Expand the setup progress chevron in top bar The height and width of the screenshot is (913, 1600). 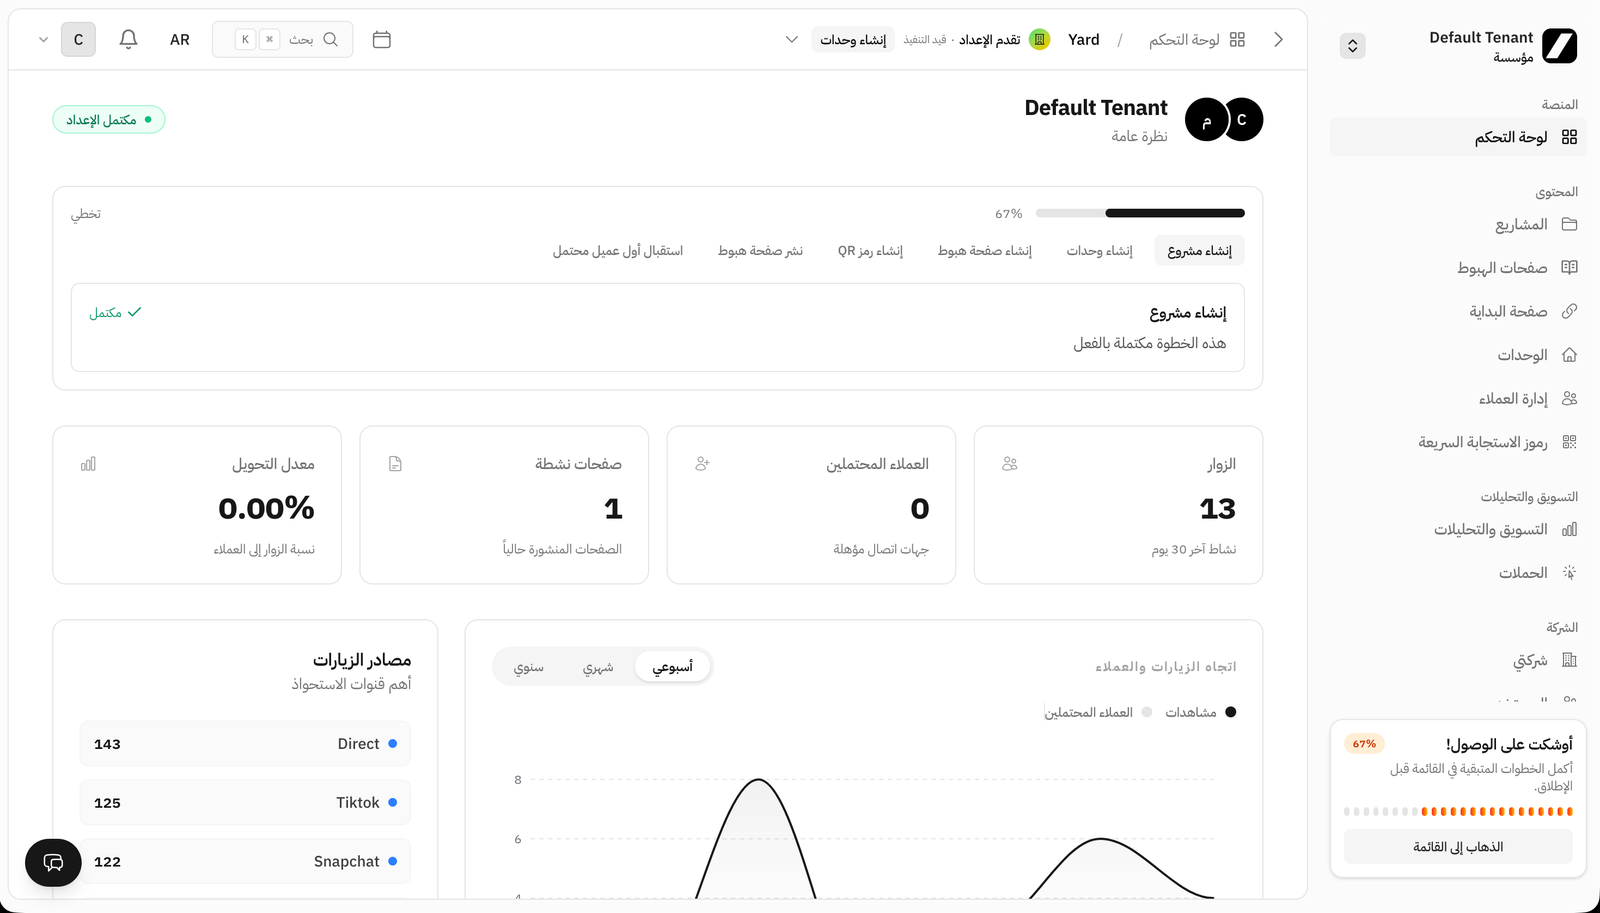(x=791, y=40)
